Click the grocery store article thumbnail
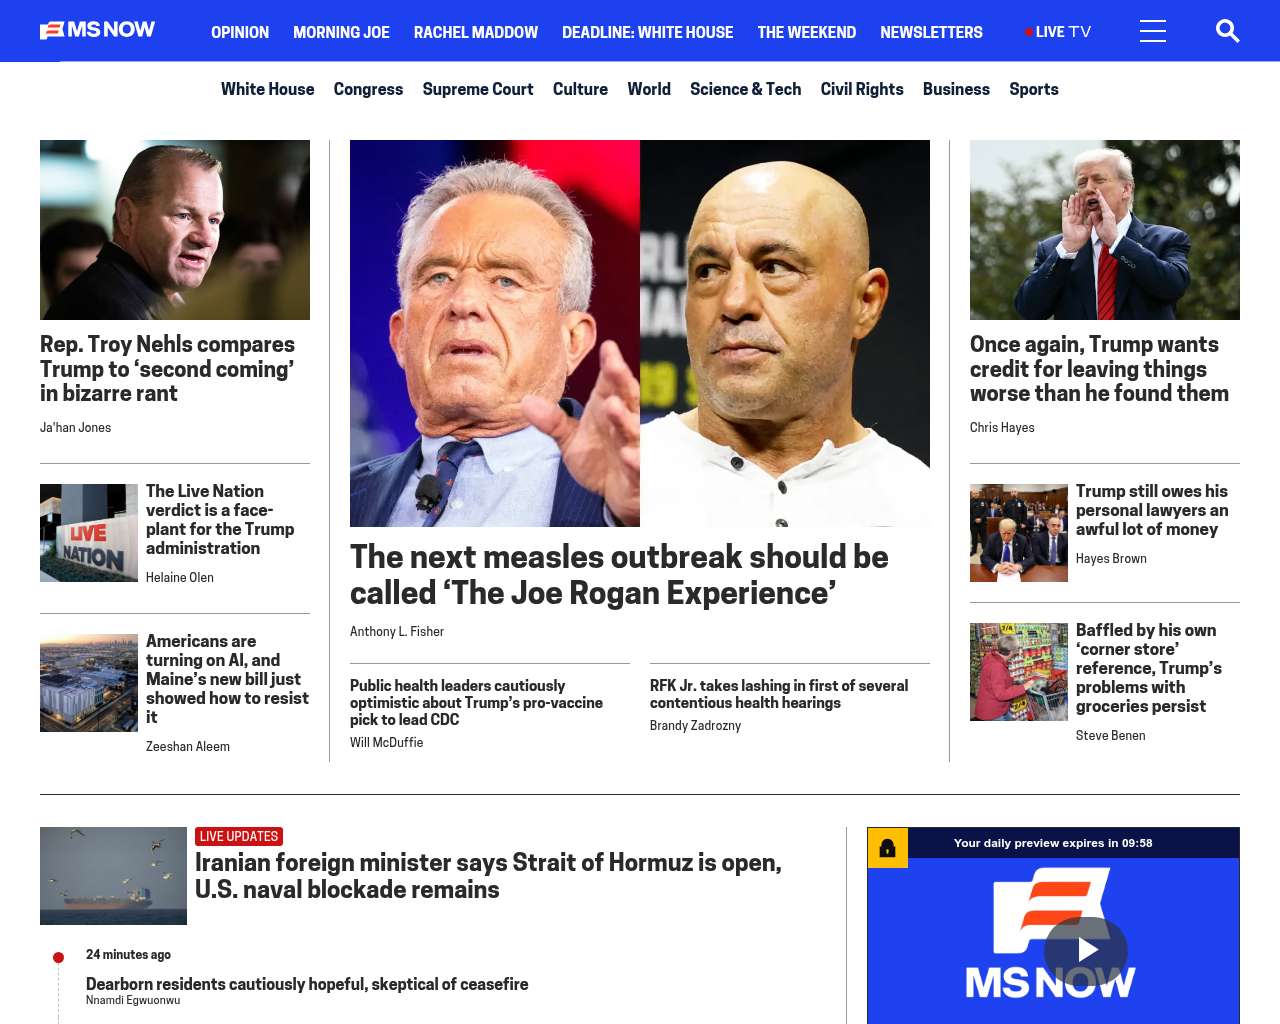Viewport: 1280px width, 1024px height. (1019, 672)
